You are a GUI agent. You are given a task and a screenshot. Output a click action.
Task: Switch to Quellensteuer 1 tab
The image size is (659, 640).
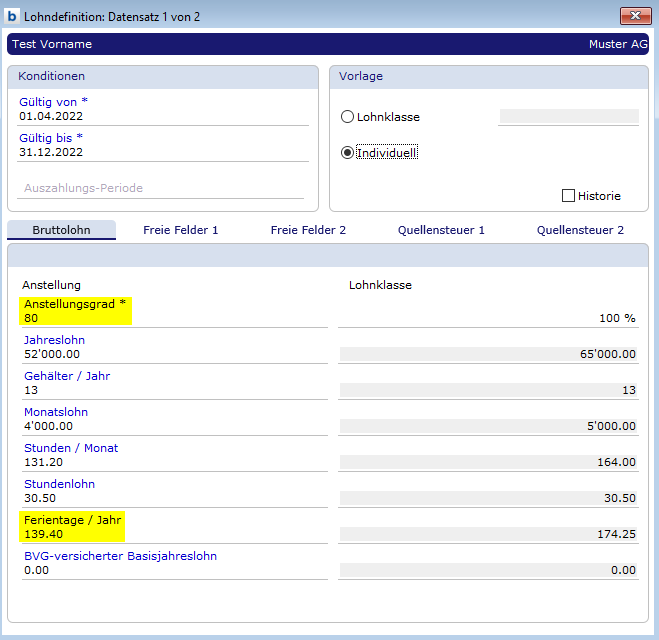(441, 230)
